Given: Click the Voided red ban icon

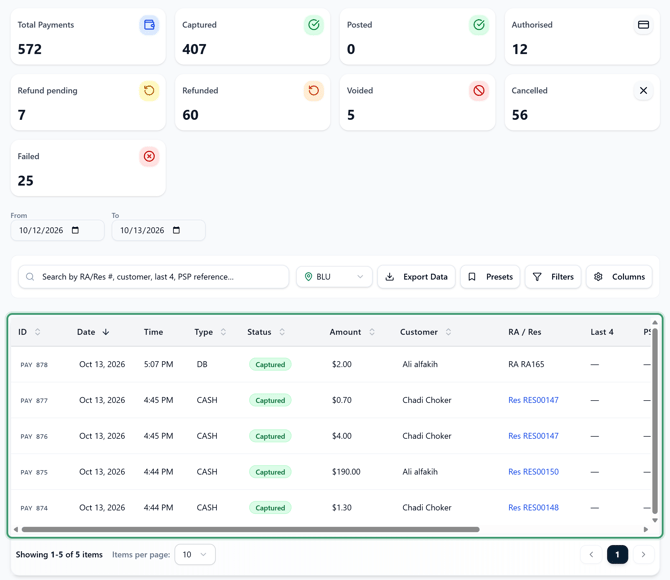Looking at the screenshot, I should tap(479, 91).
